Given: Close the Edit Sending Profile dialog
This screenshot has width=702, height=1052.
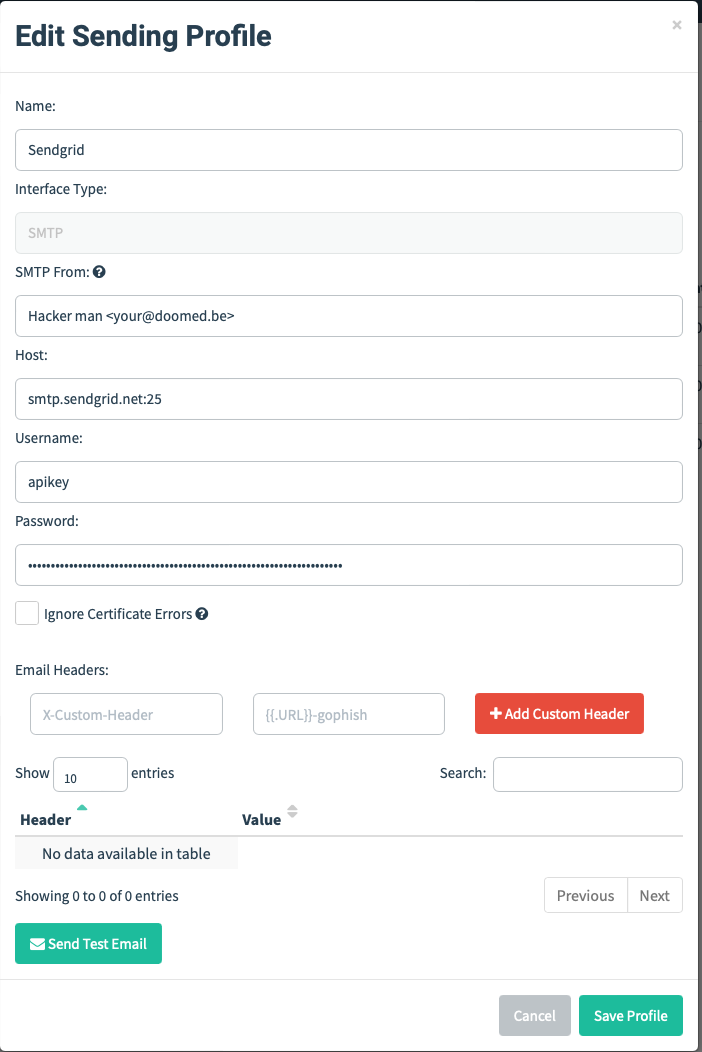Looking at the screenshot, I should 677,25.
